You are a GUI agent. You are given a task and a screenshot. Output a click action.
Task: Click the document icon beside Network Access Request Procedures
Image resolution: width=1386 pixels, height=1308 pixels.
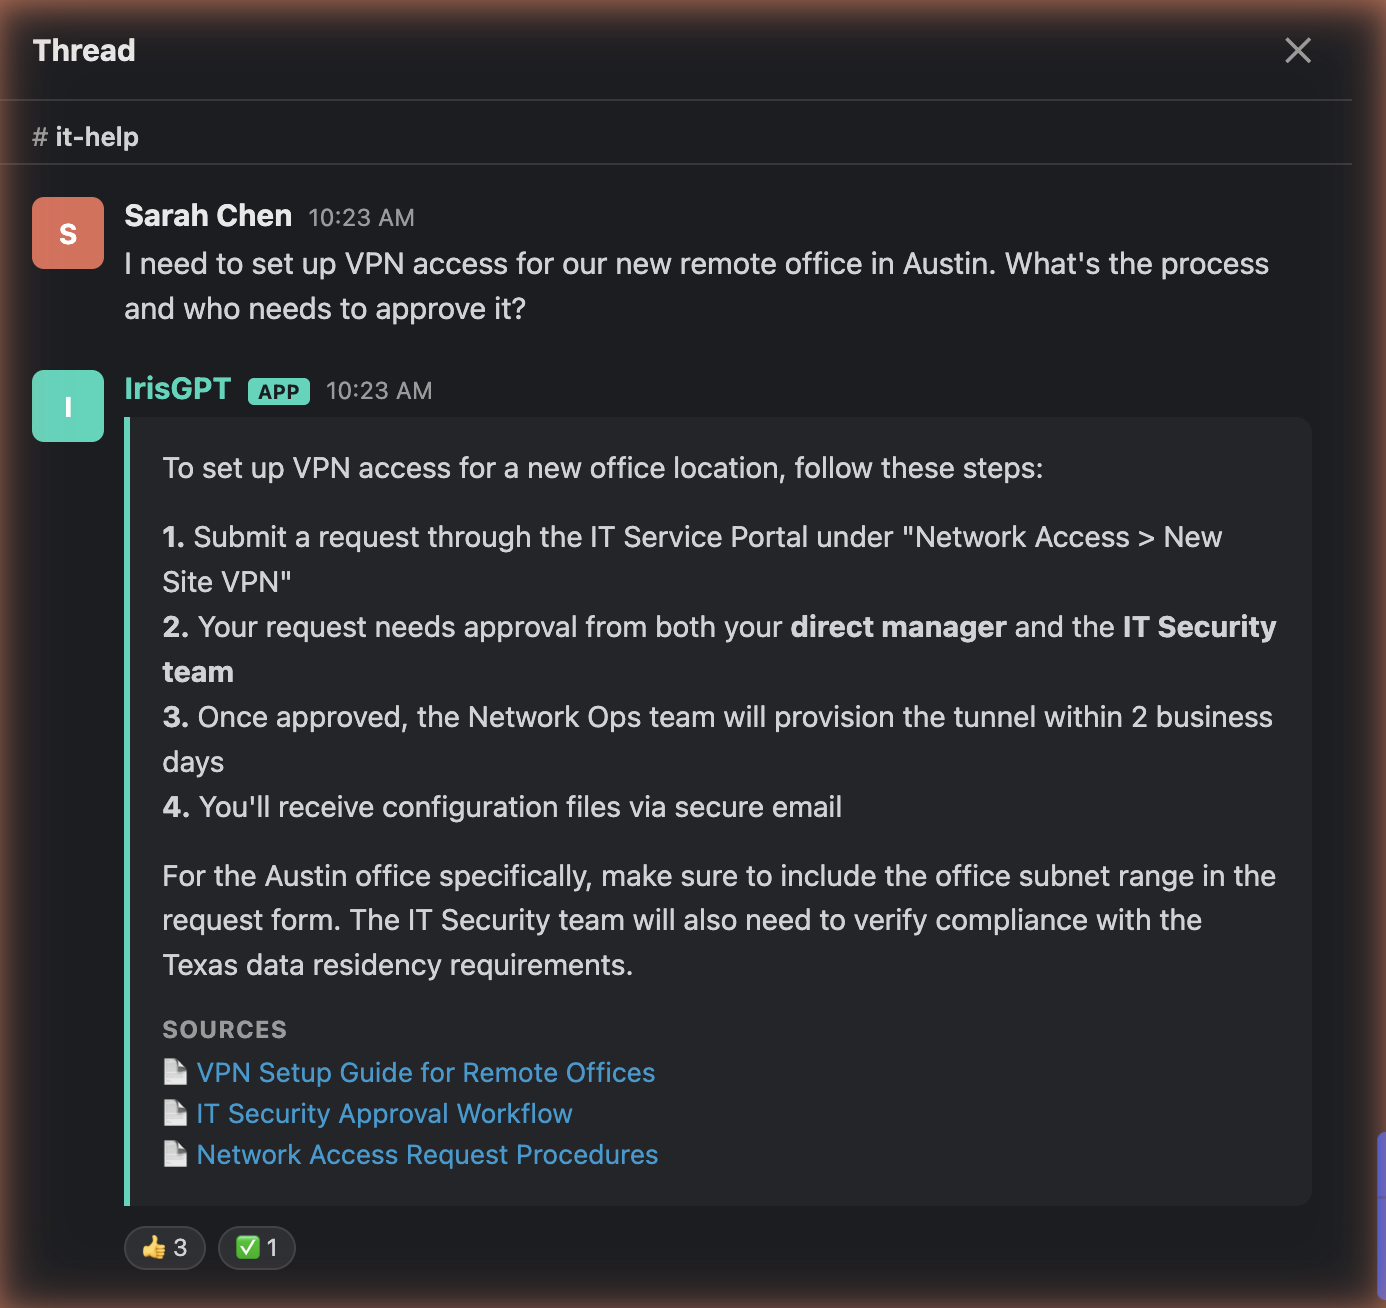175,1153
